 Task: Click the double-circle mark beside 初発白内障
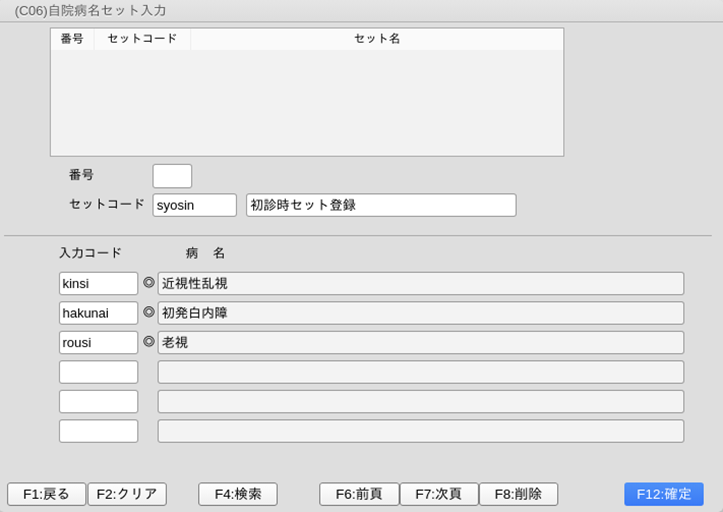pos(149,312)
